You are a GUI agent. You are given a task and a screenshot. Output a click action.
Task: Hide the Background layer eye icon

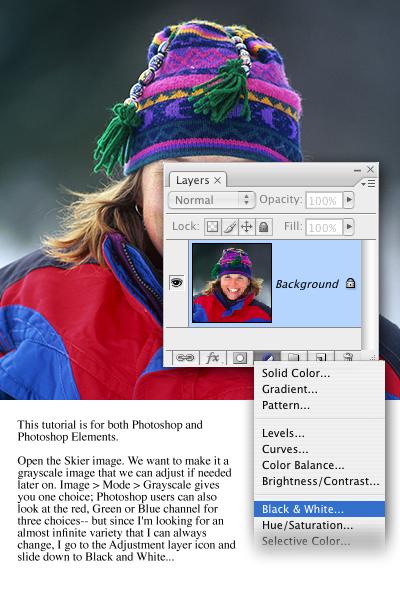tap(177, 282)
